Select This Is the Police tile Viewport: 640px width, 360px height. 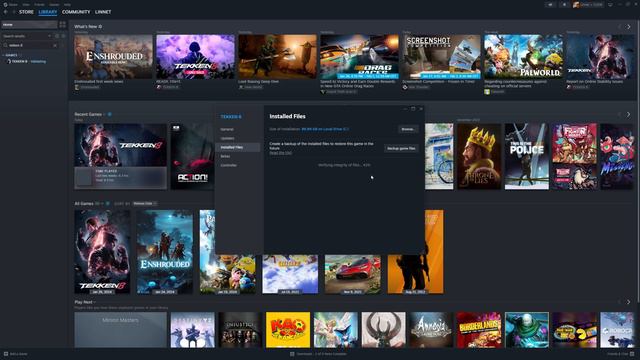click(527, 156)
